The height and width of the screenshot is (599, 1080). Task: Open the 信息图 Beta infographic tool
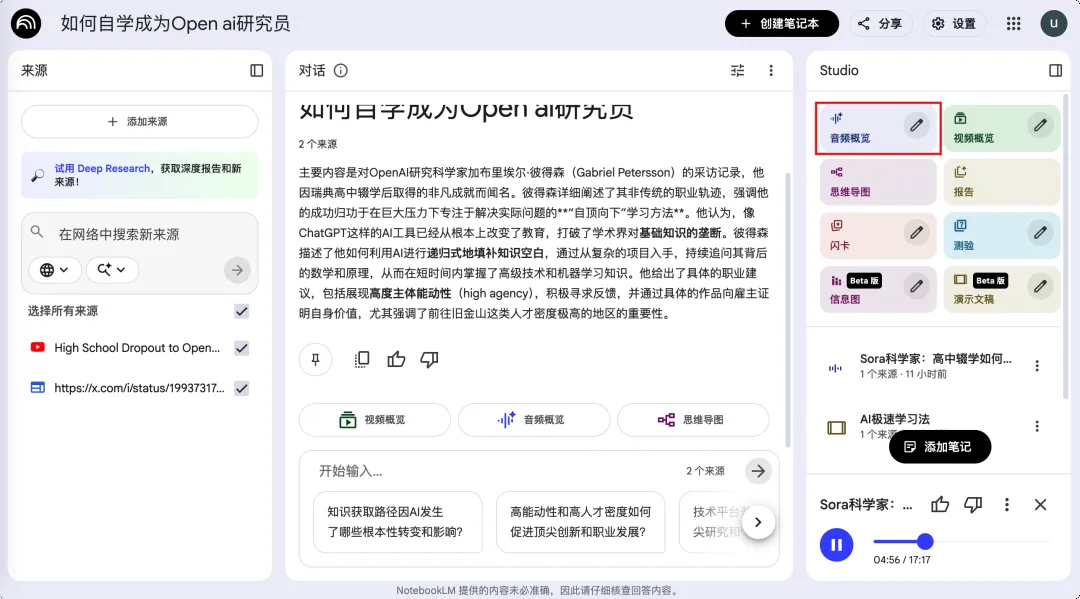coord(862,289)
